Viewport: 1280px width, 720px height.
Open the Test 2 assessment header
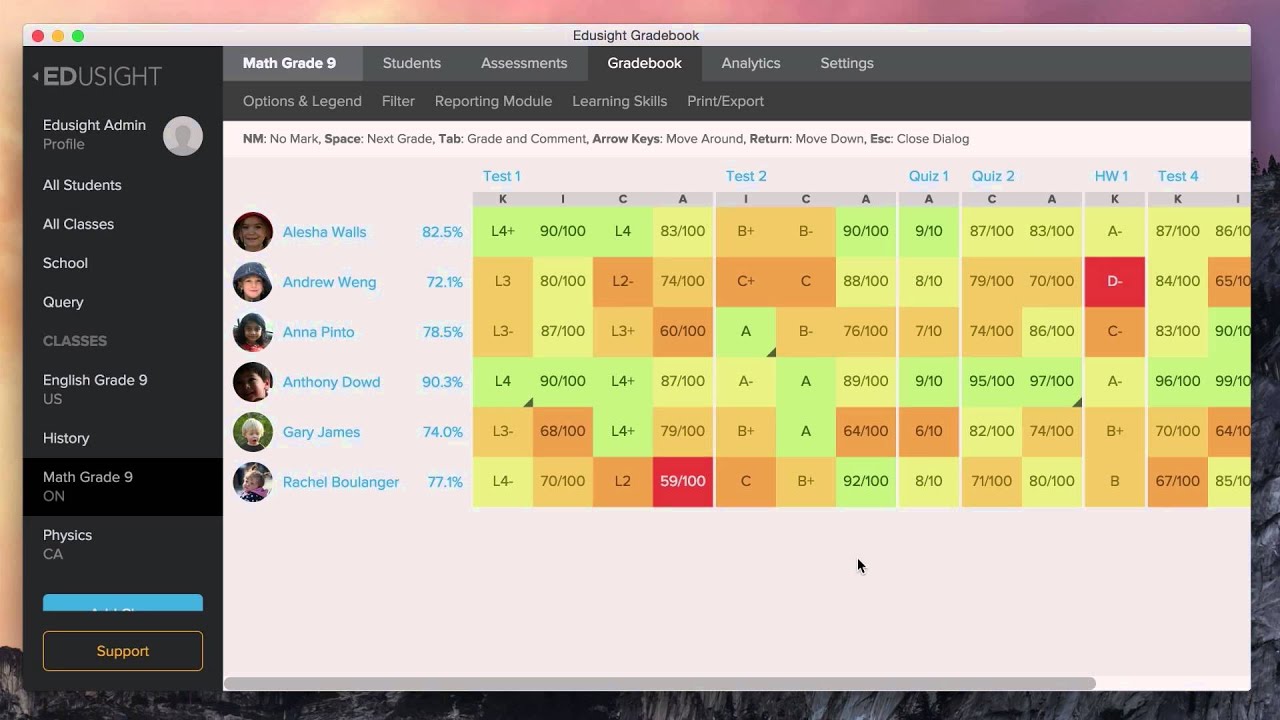pyautogui.click(x=746, y=176)
